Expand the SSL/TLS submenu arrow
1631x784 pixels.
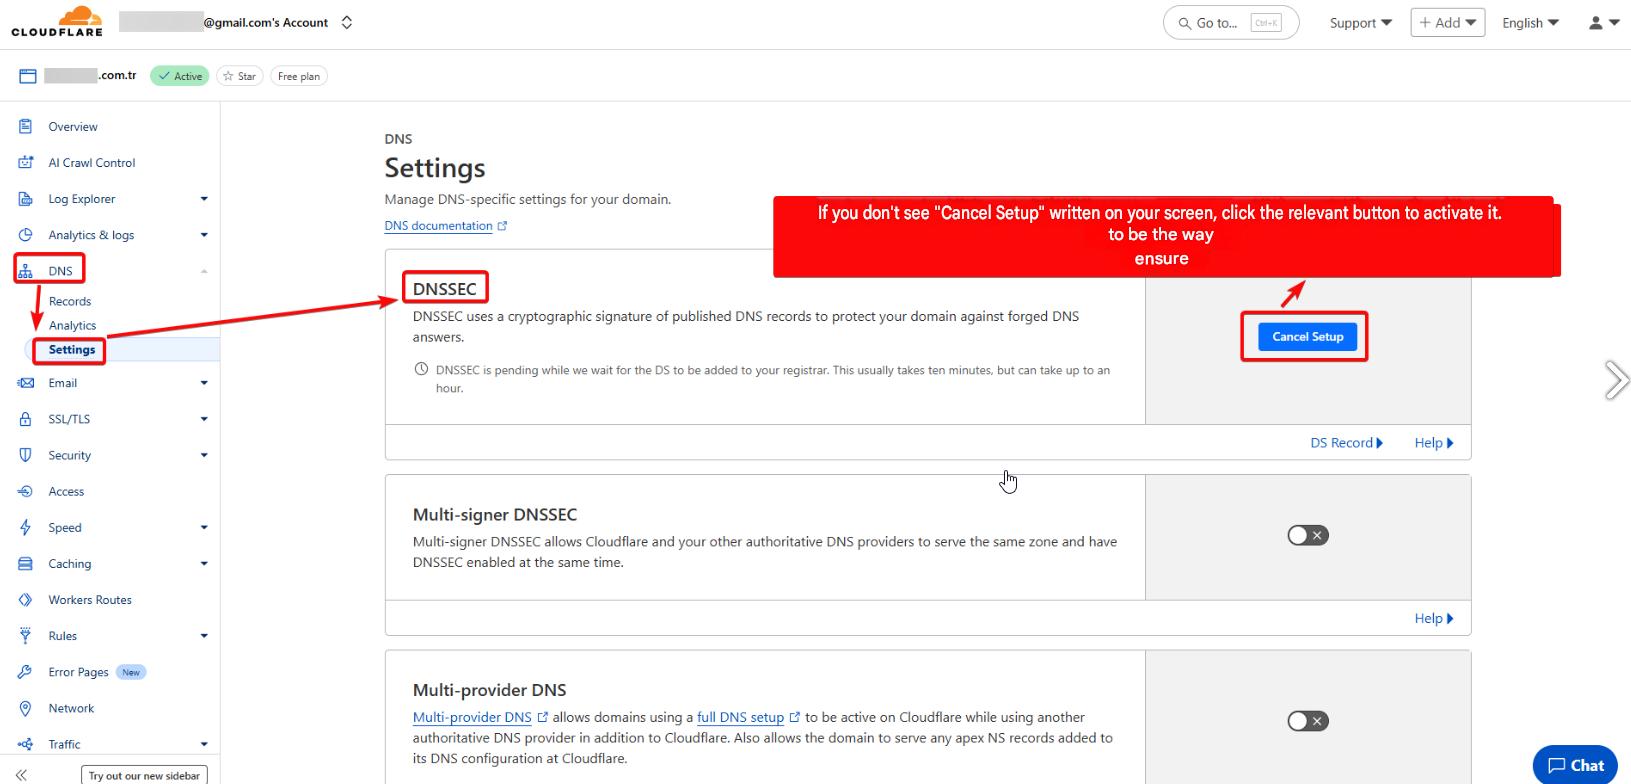204,419
